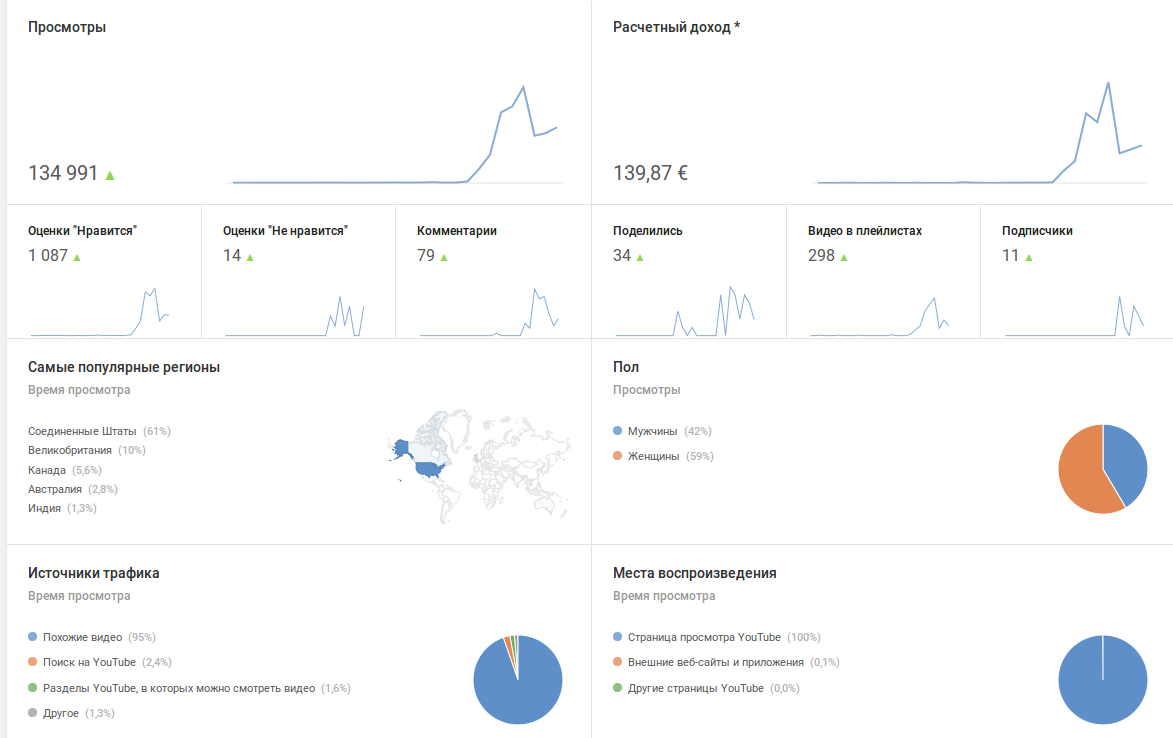Click the world map of top regions
1173x738 pixels.
coord(478,464)
